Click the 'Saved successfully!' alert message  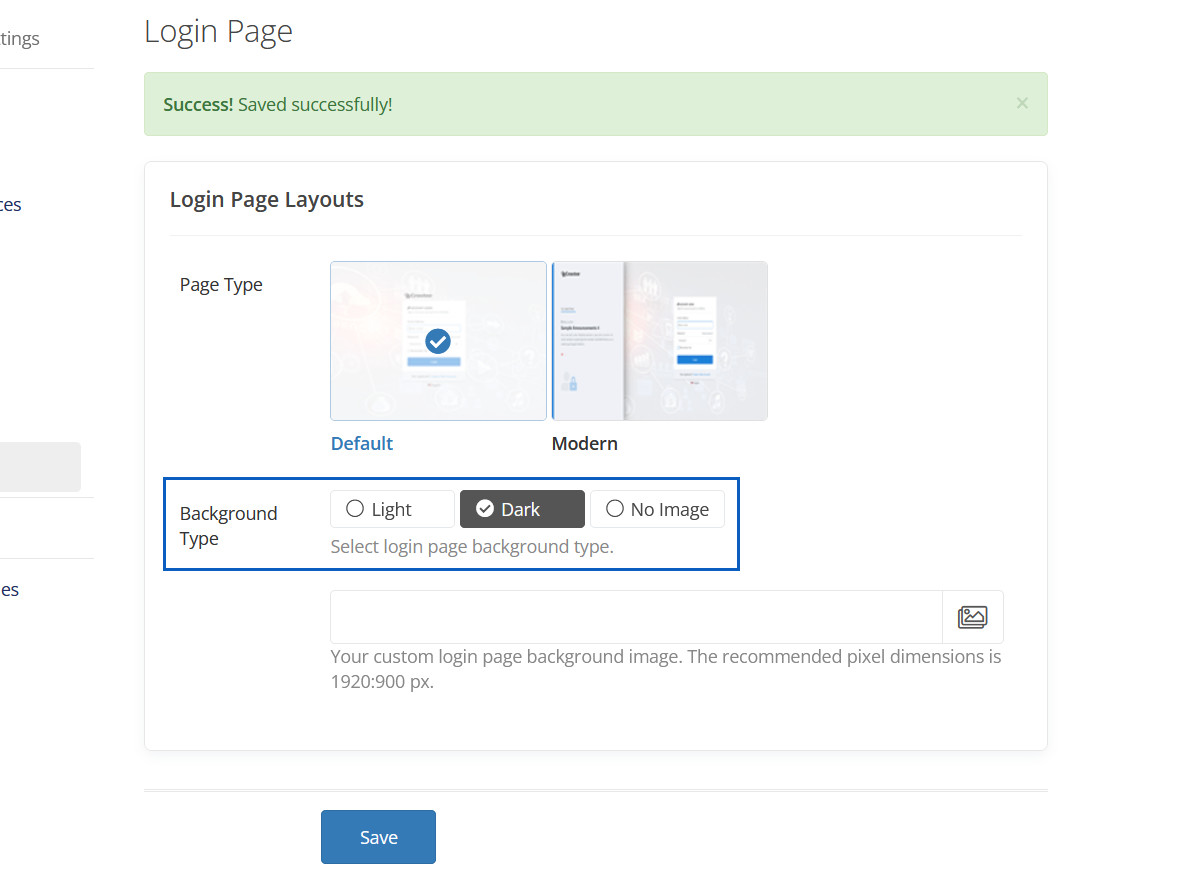(x=314, y=104)
